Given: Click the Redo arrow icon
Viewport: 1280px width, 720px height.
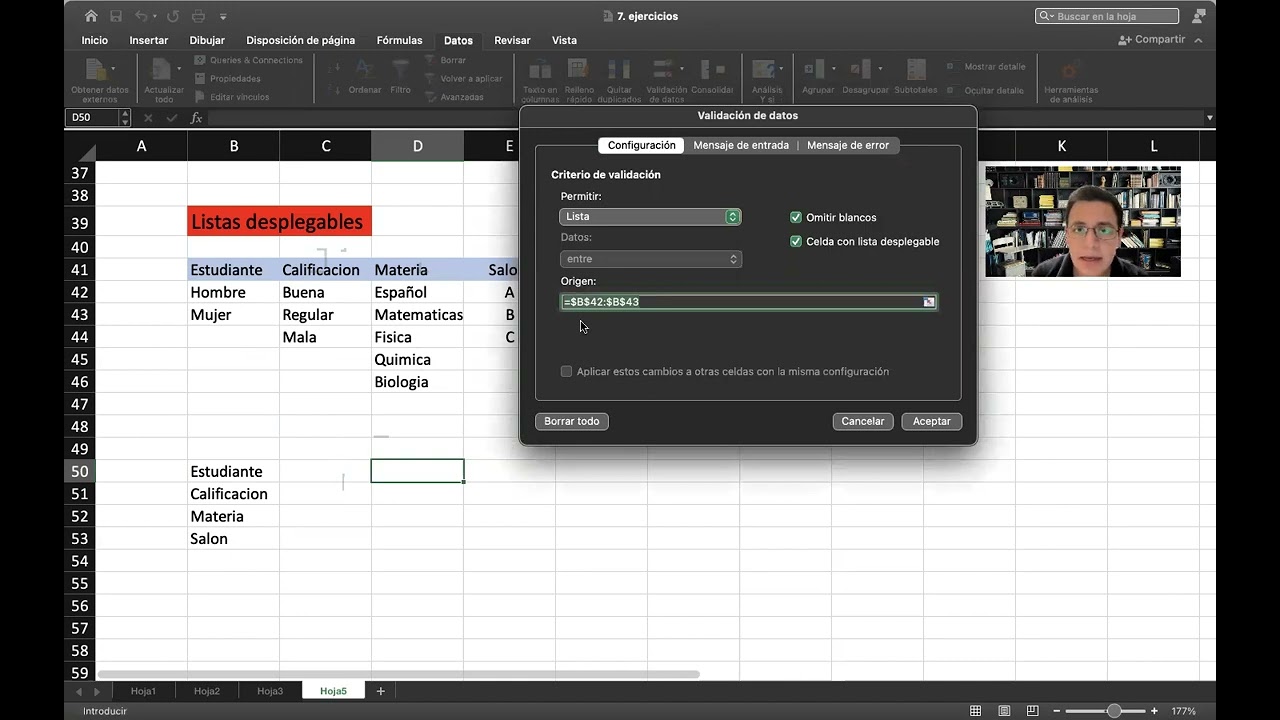Looking at the screenshot, I should [x=171, y=16].
